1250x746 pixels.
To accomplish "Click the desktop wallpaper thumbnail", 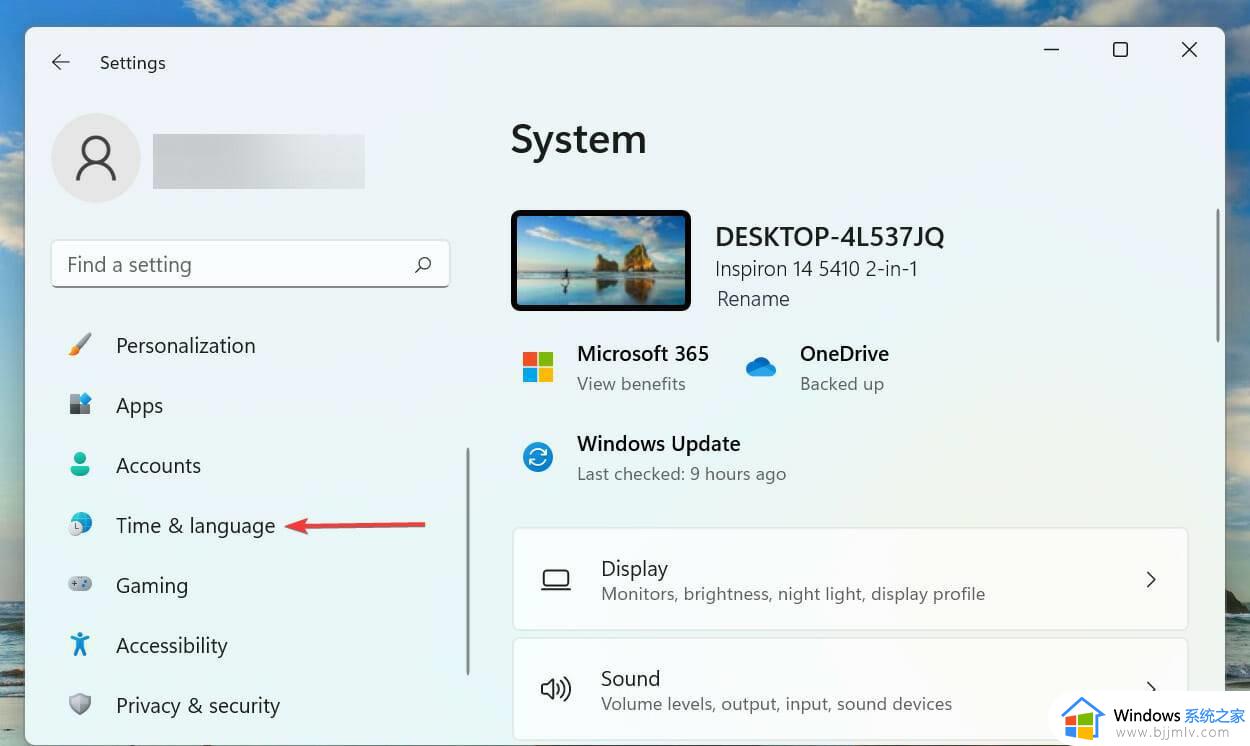I will 601,260.
